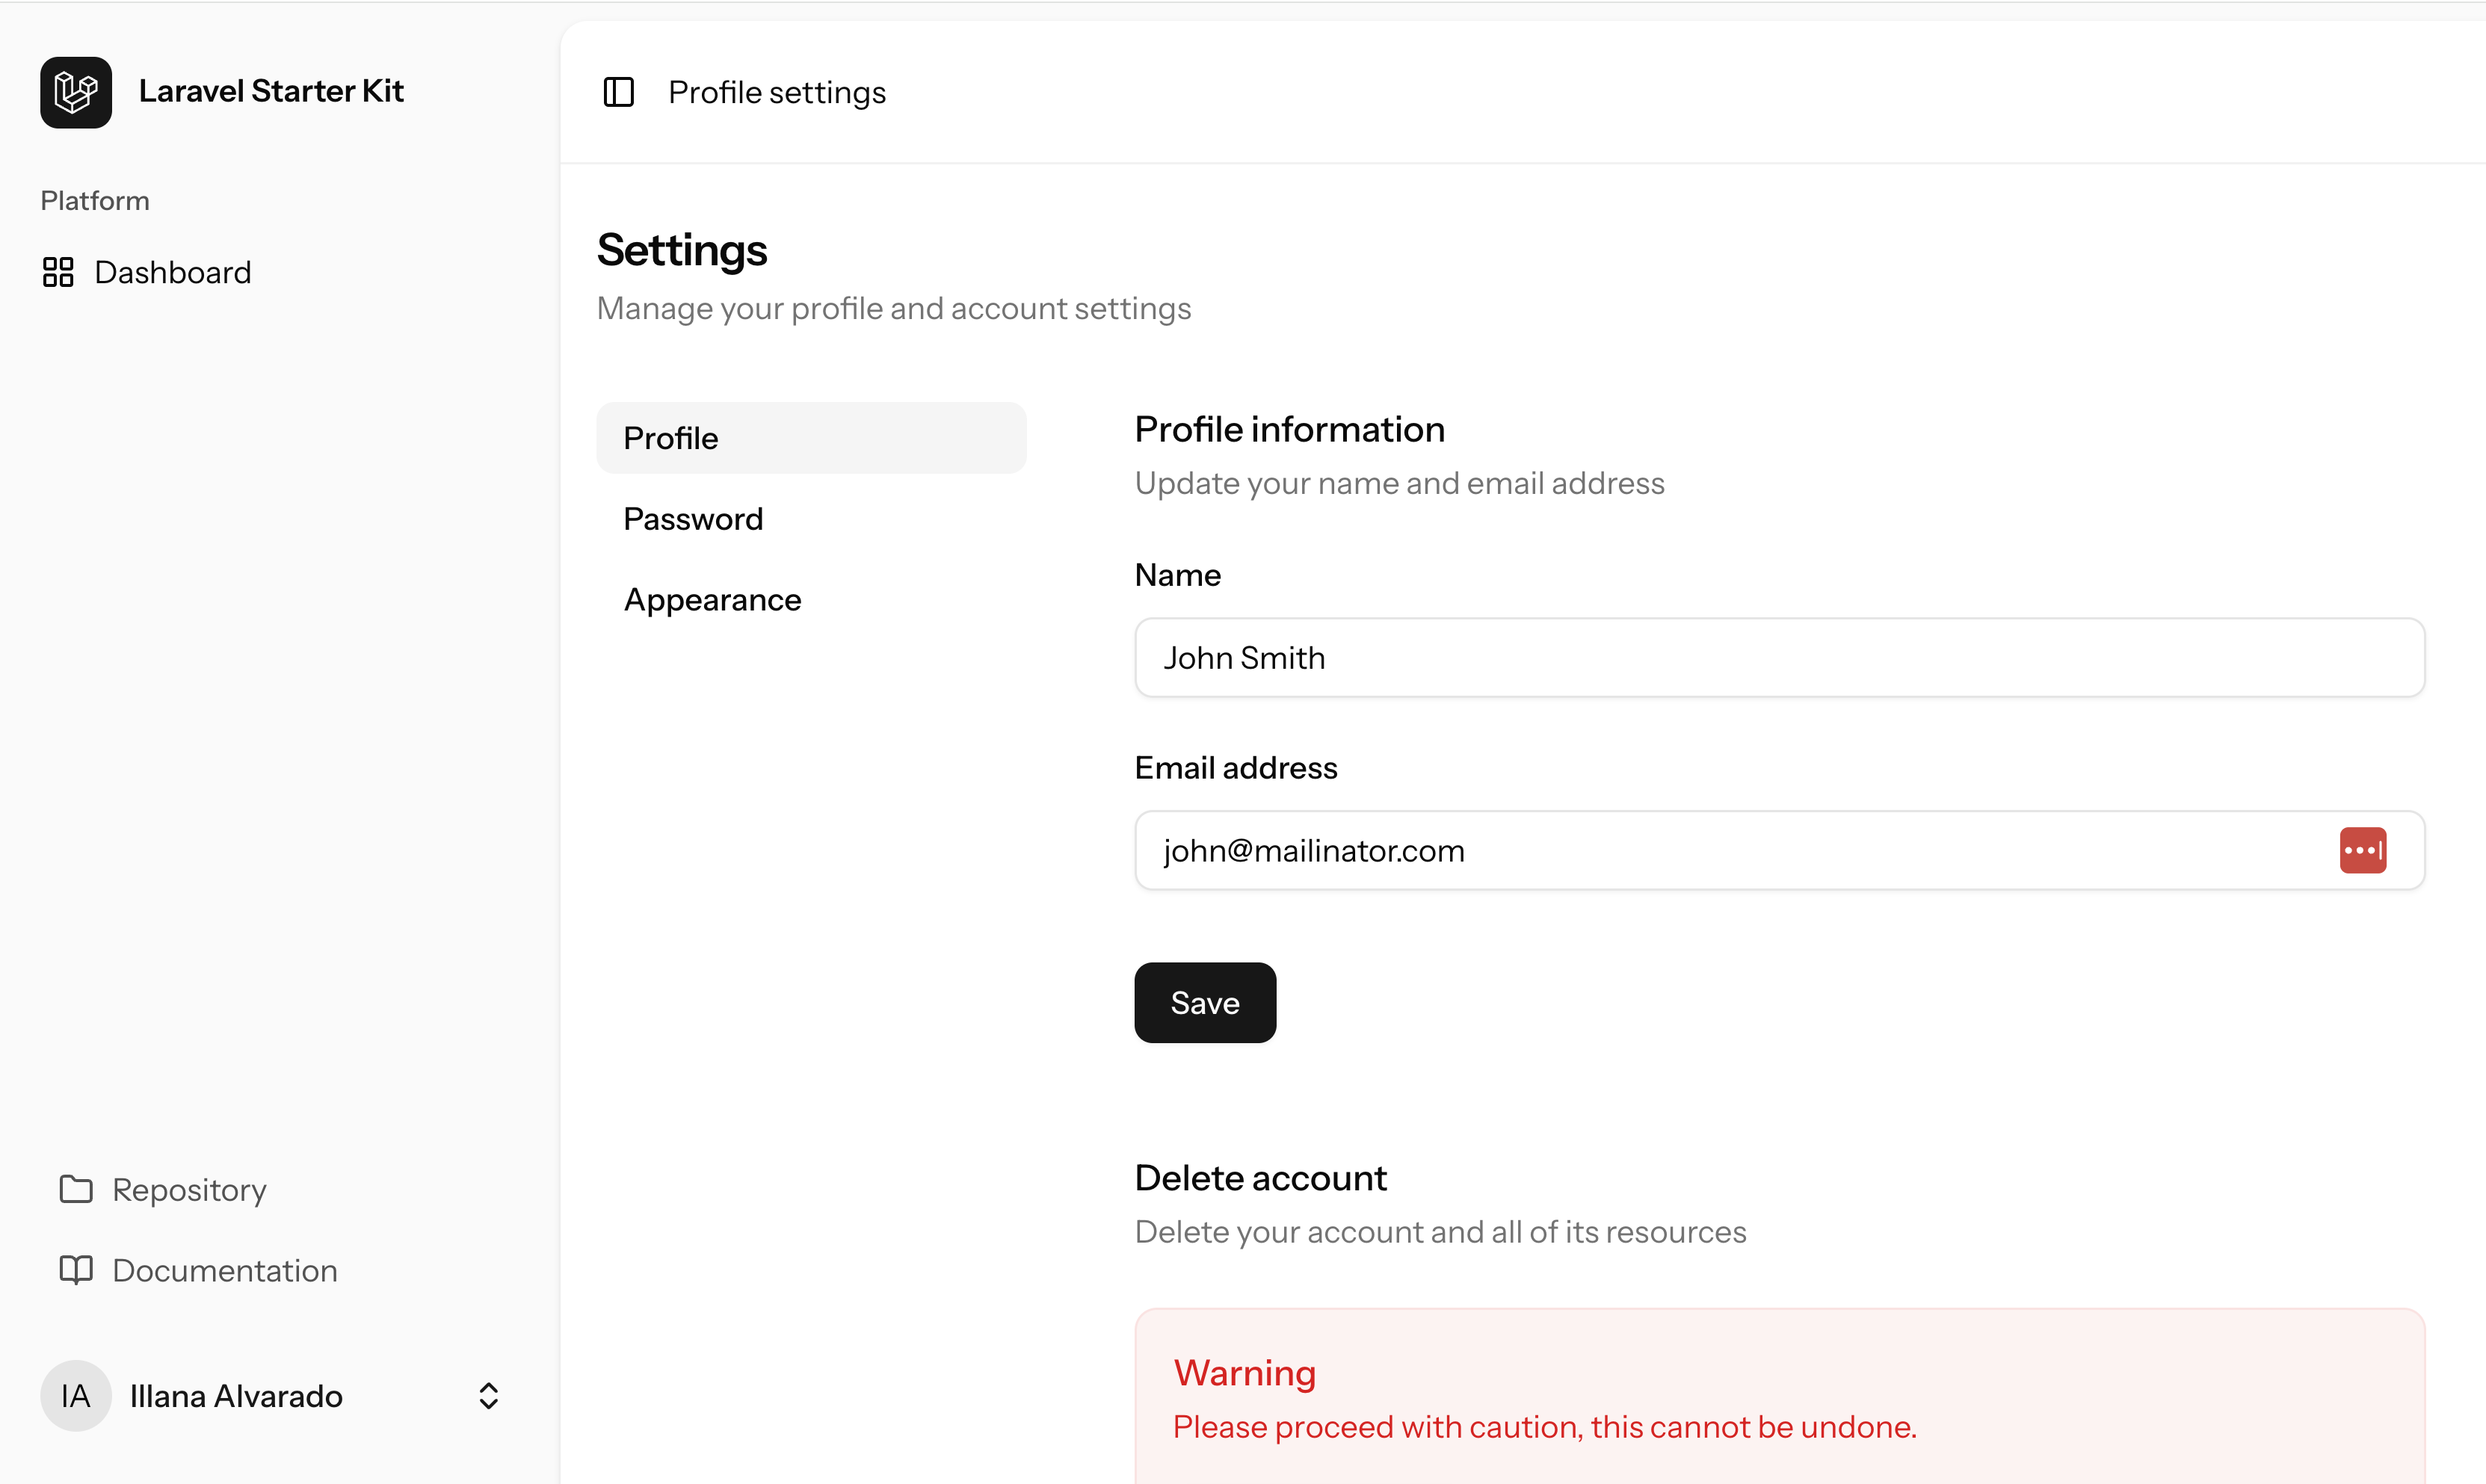Focus the Name input field
Screen dimensions: 2486x1484
(1778, 658)
